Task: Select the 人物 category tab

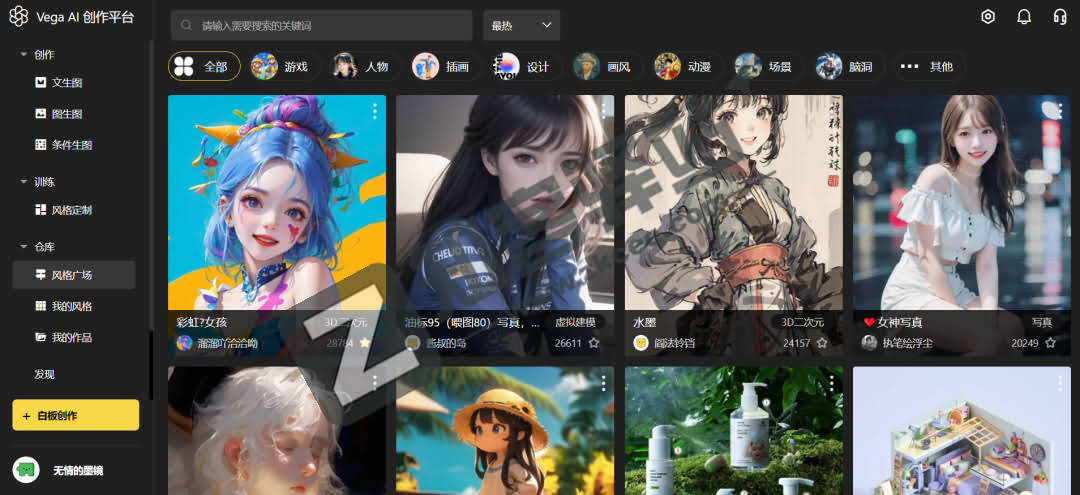Action: (x=365, y=66)
